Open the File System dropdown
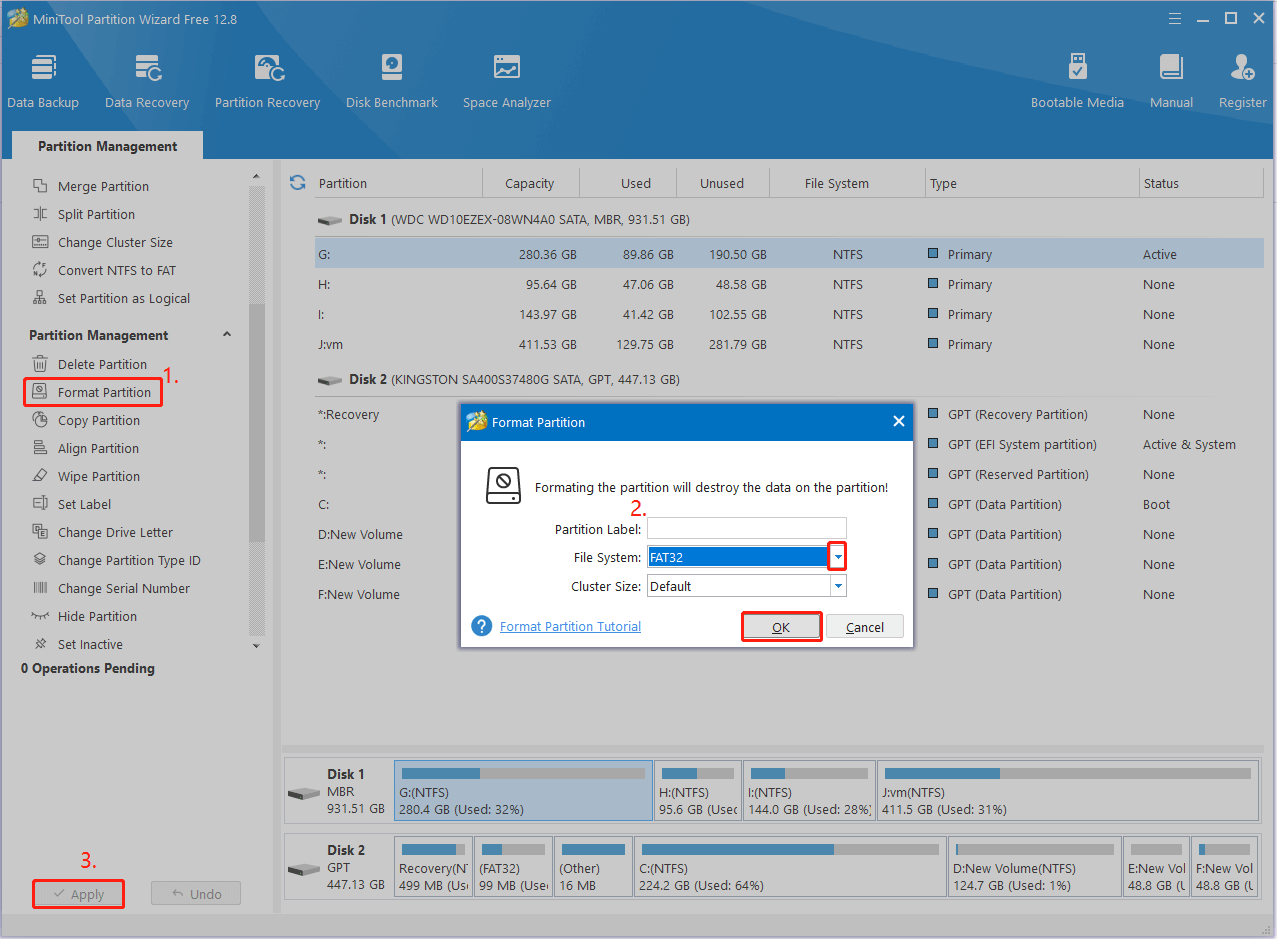This screenshot has width=1277, height=939. [838, 557]
